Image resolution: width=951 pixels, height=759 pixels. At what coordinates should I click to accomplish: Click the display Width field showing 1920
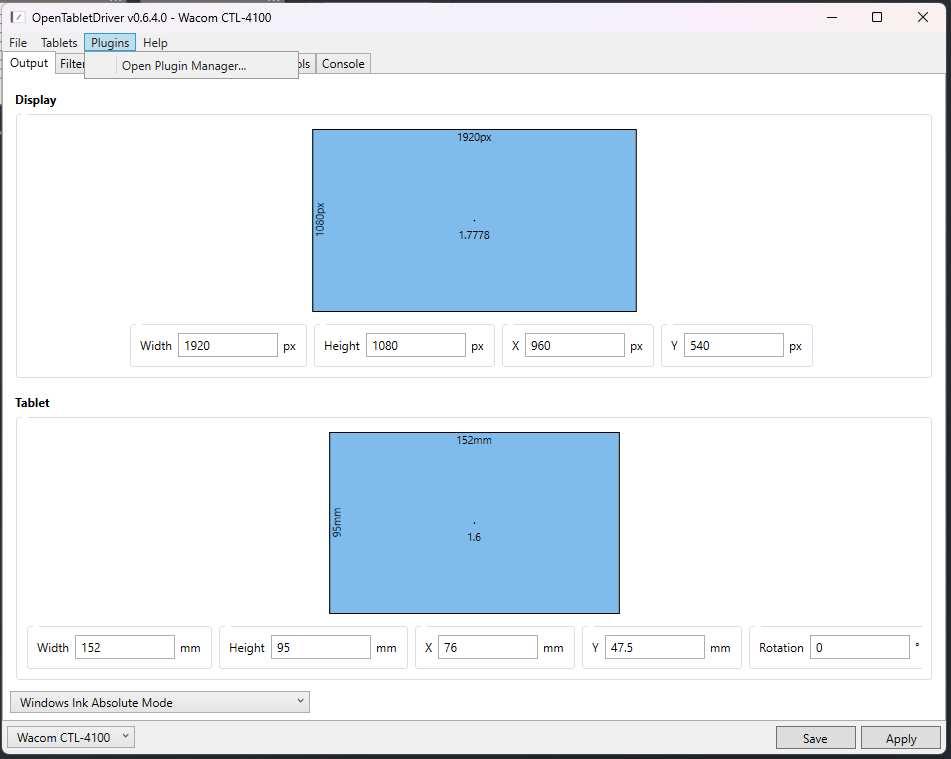click(x=228, y=344)
